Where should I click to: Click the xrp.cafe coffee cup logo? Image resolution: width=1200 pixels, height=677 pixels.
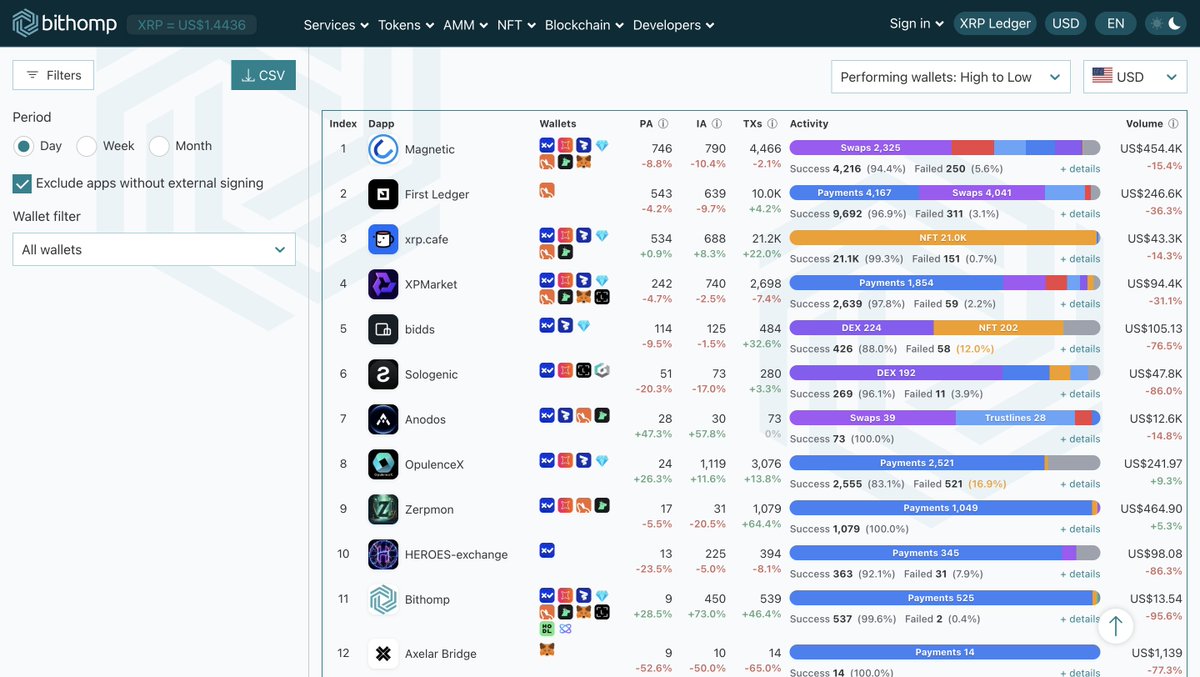[x=383, y=239]
